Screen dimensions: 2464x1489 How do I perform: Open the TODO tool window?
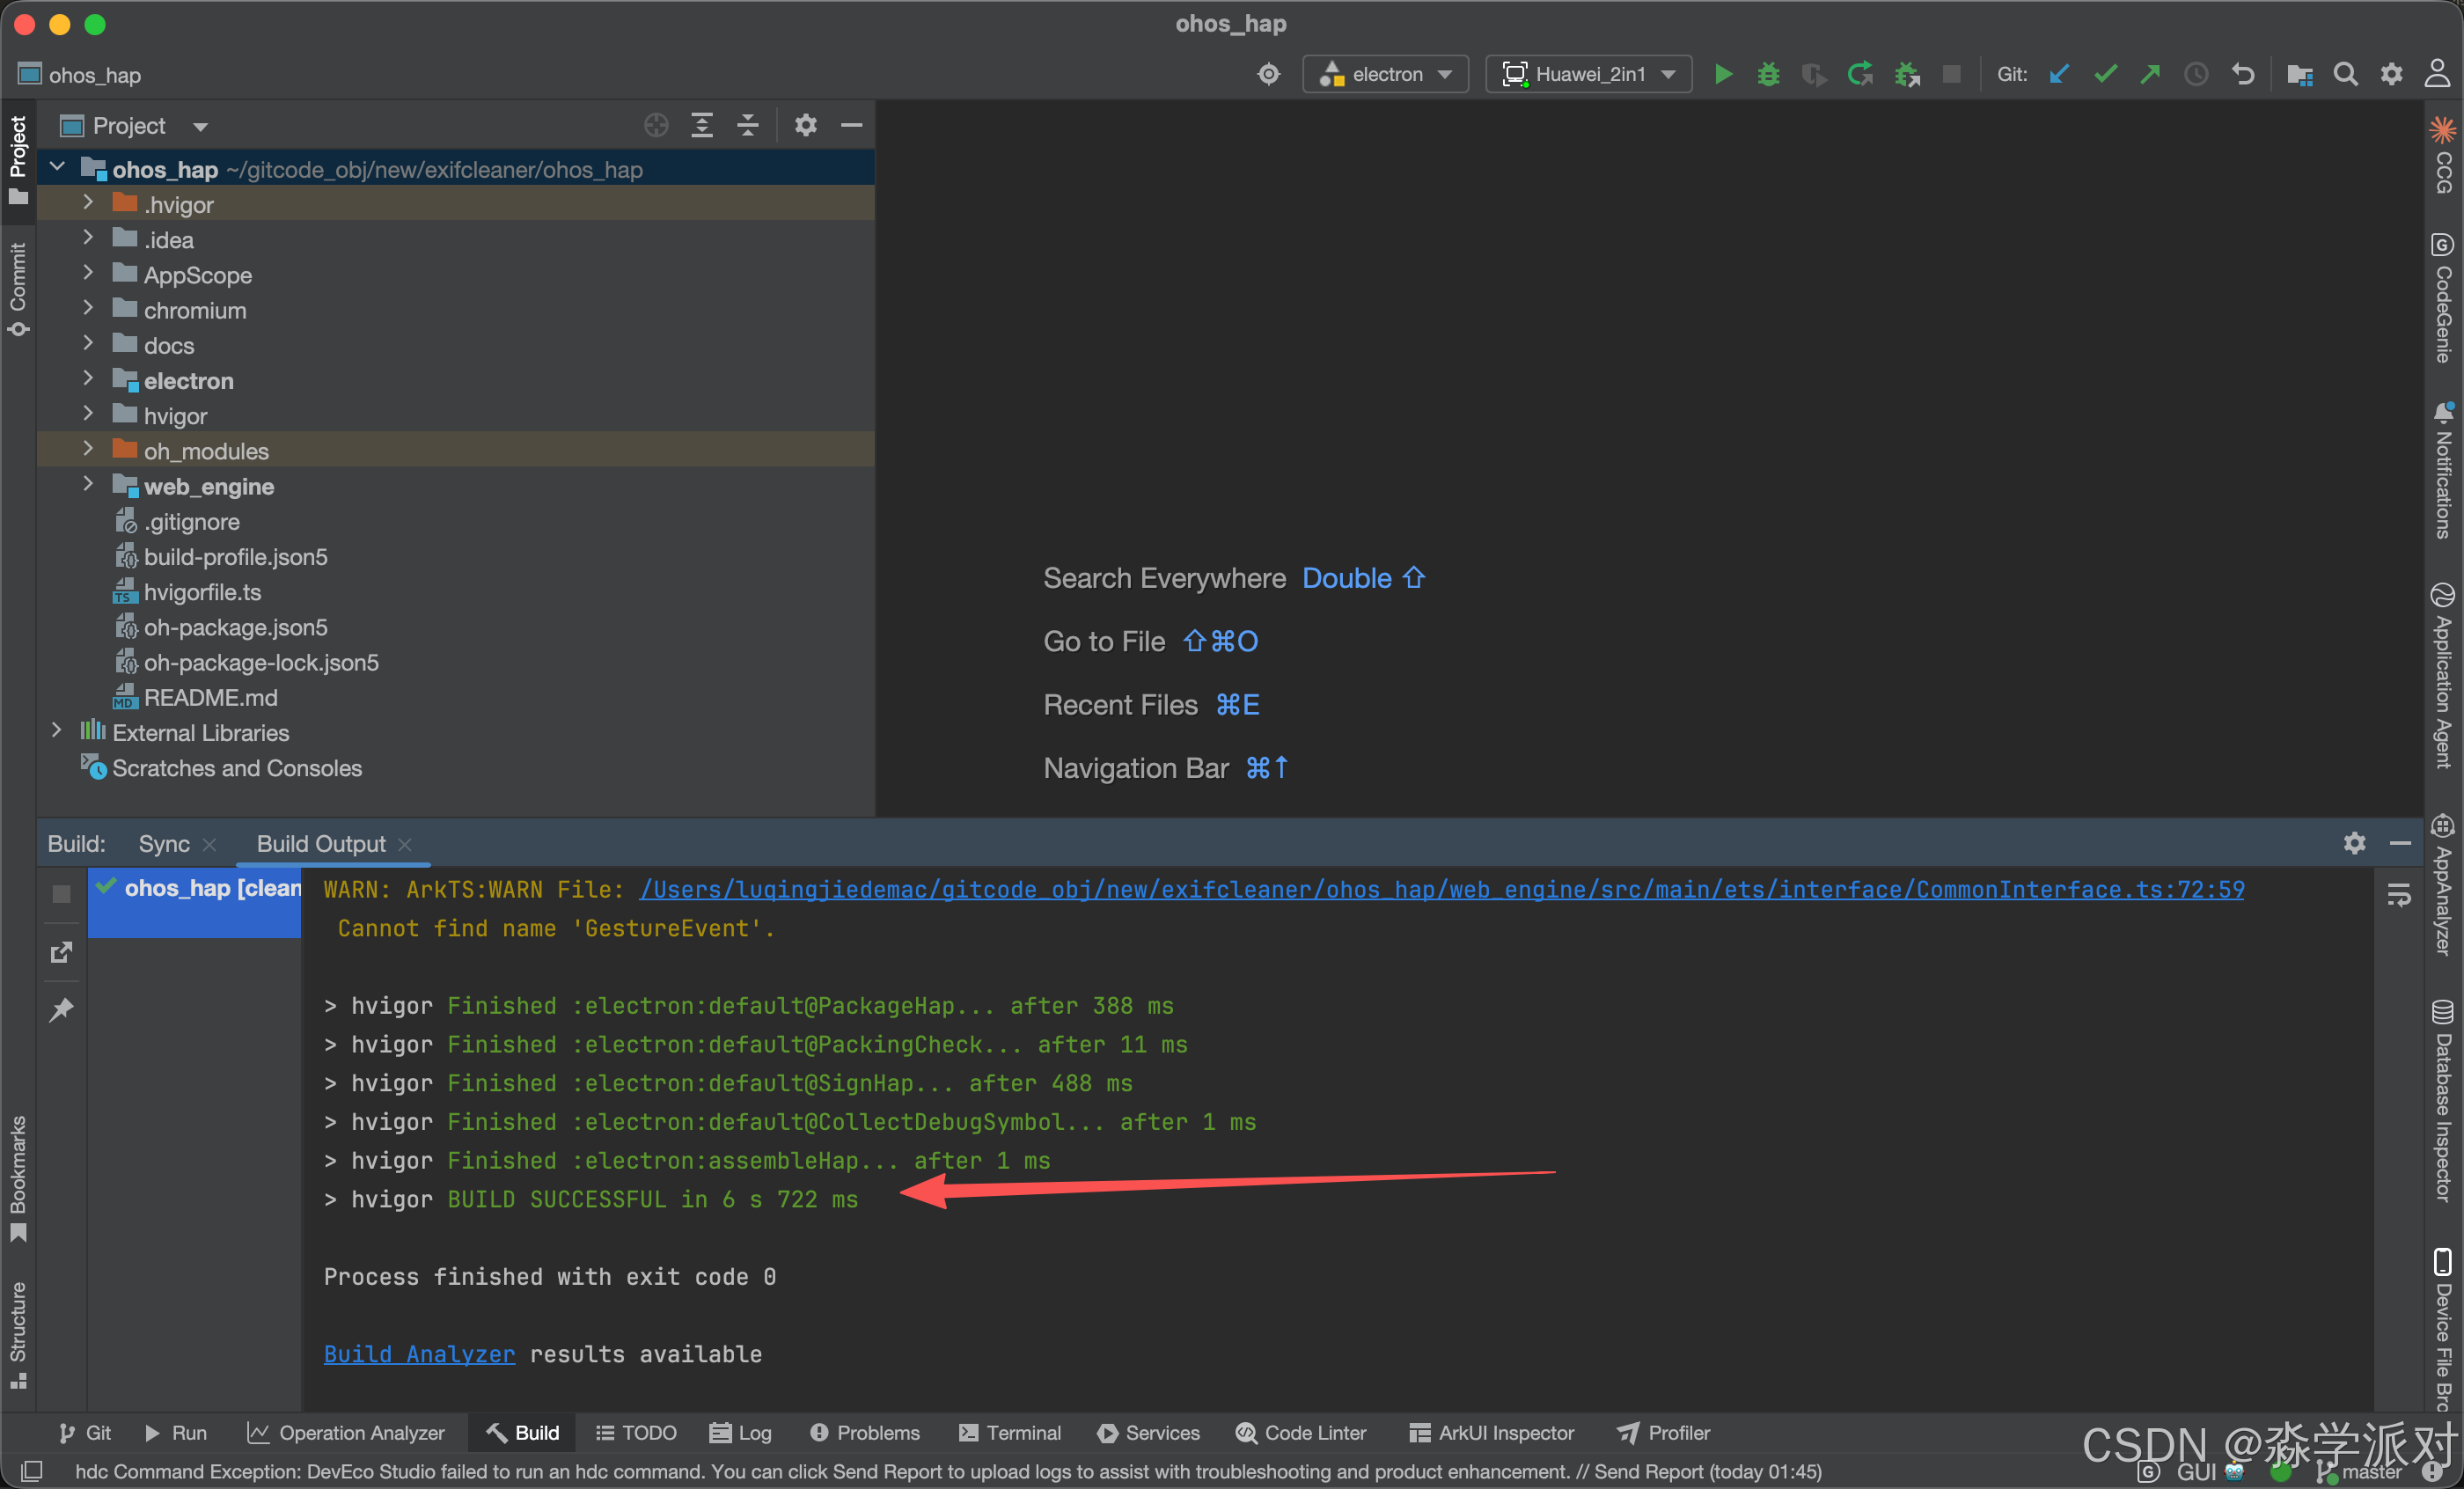636,1432
